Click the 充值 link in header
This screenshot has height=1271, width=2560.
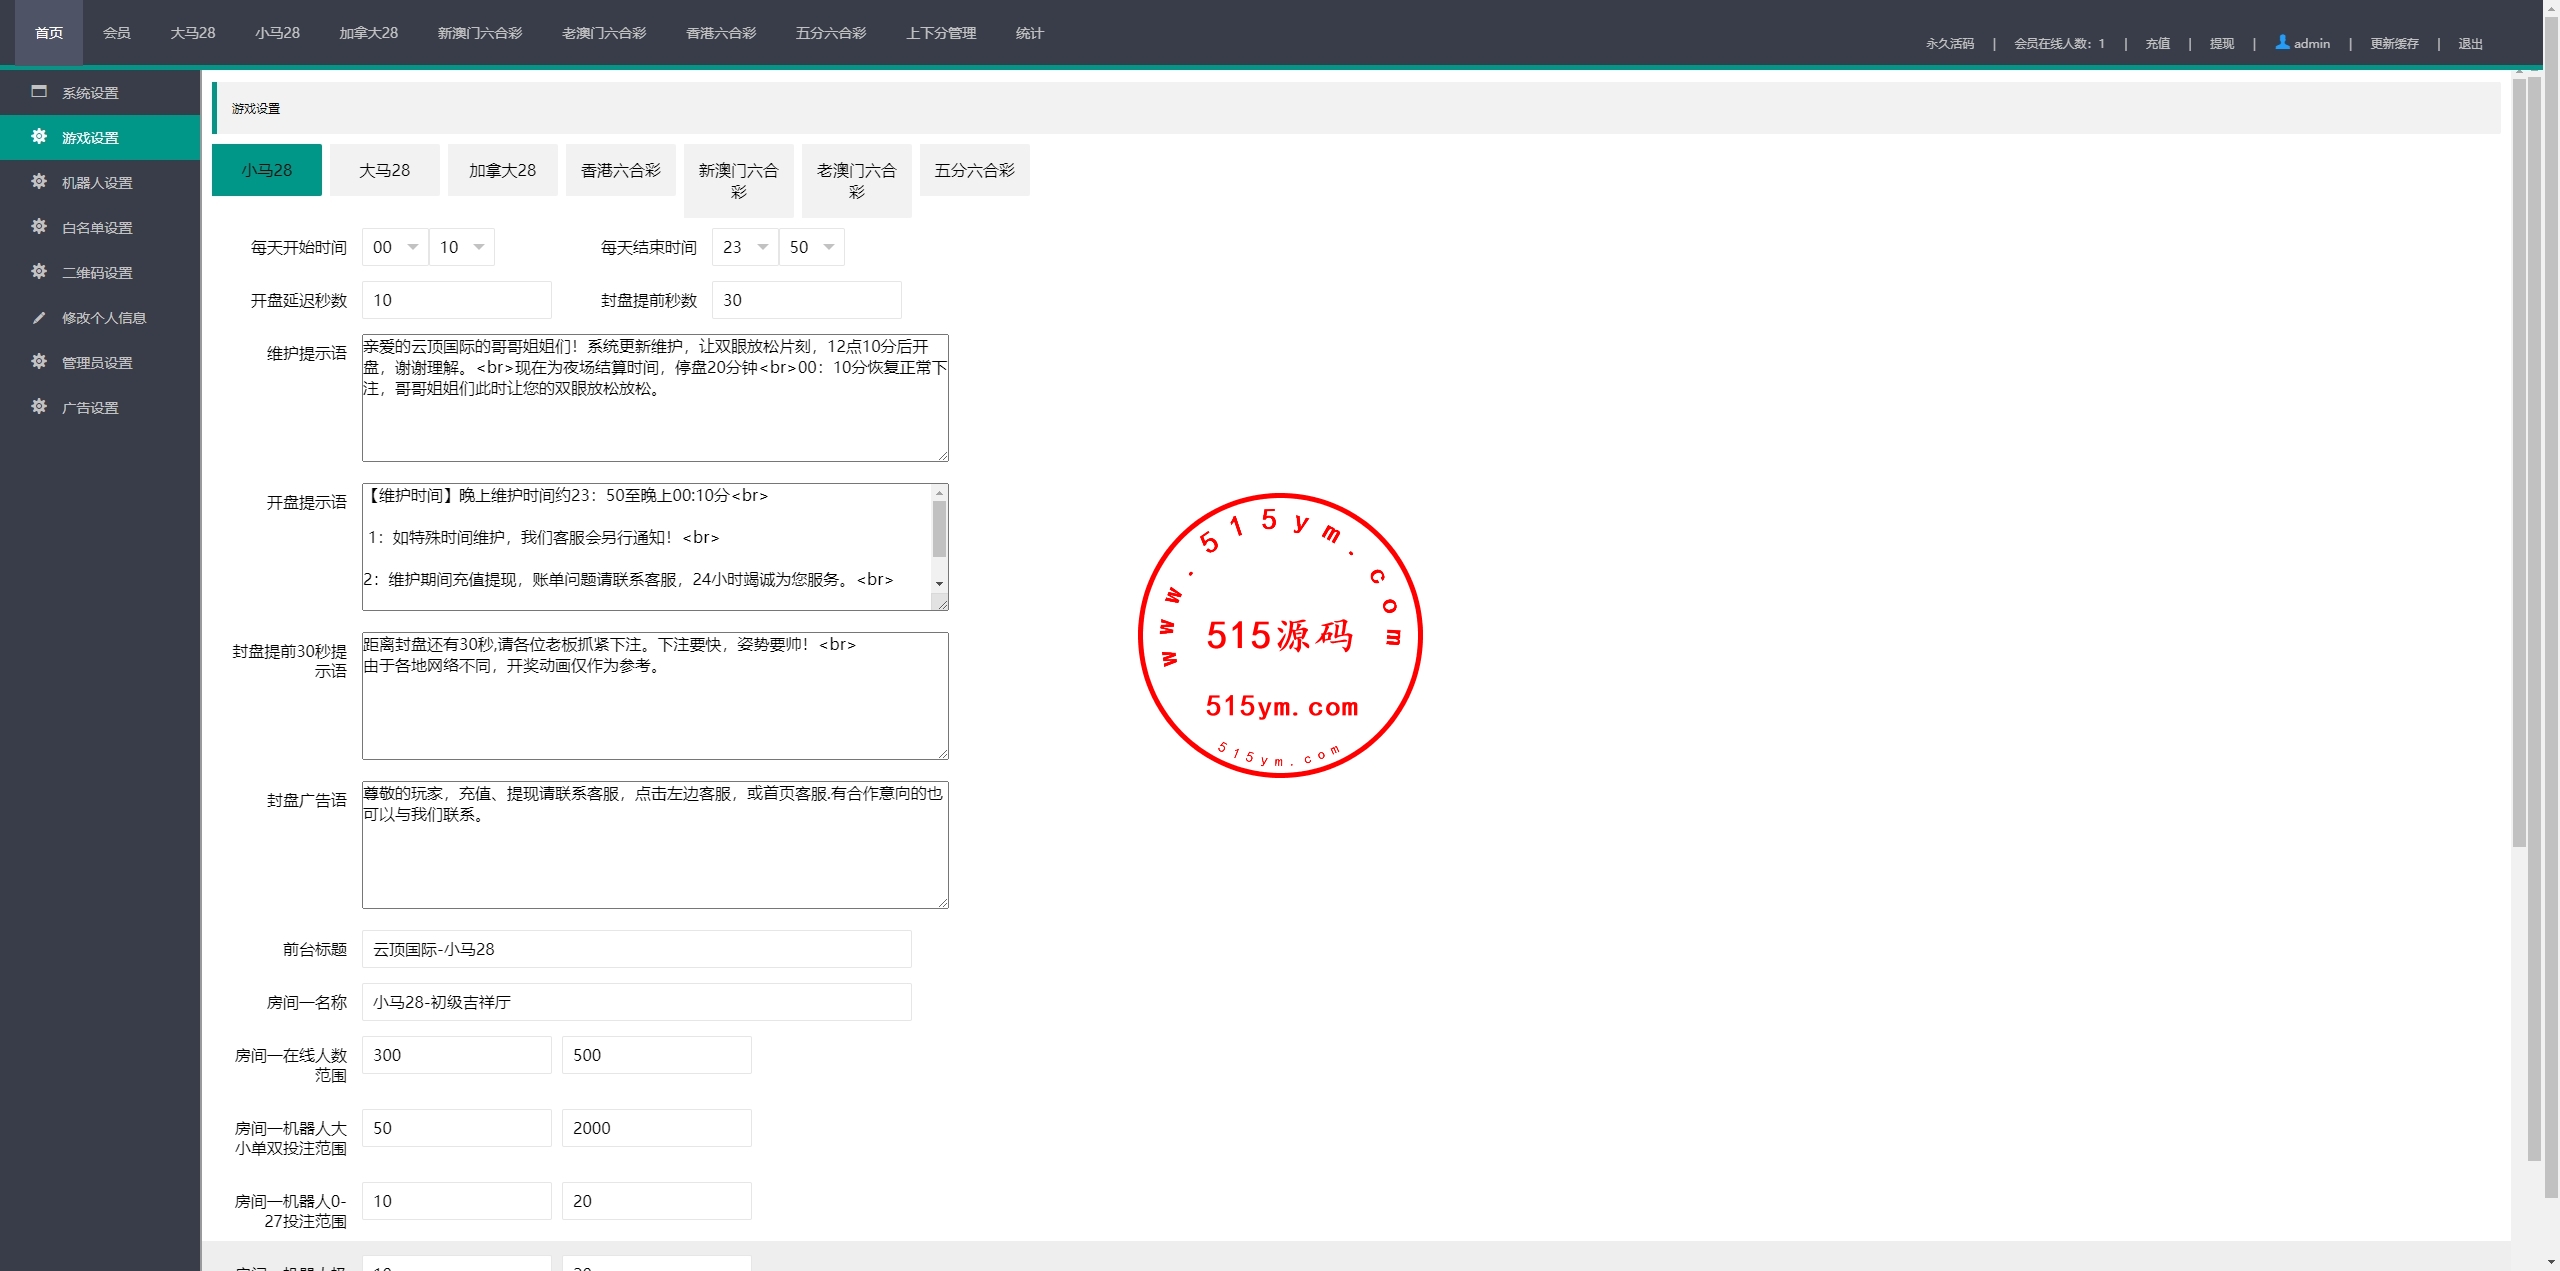pyautogui.click(x=2157, y=43)
